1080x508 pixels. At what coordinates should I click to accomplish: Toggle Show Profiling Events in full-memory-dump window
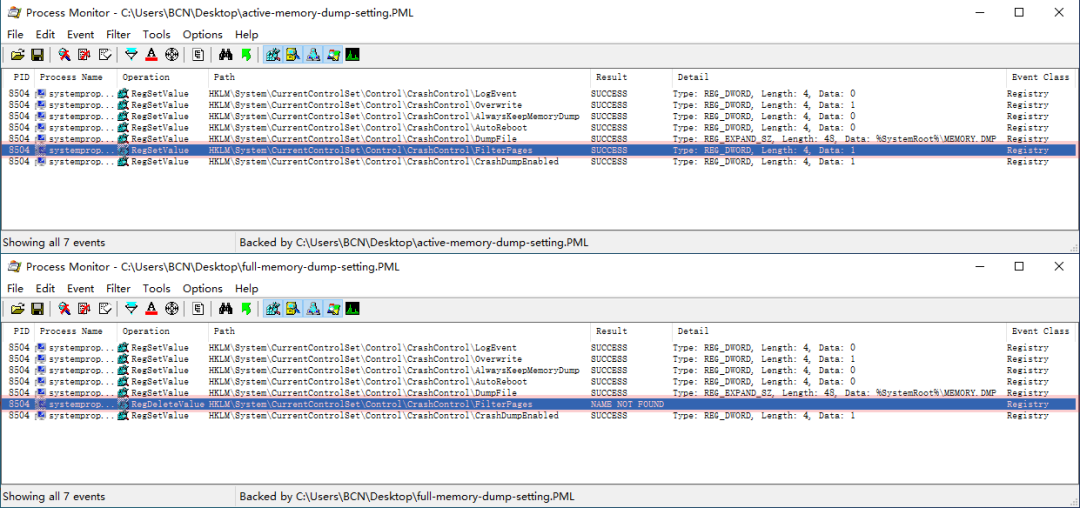point(353,309)
